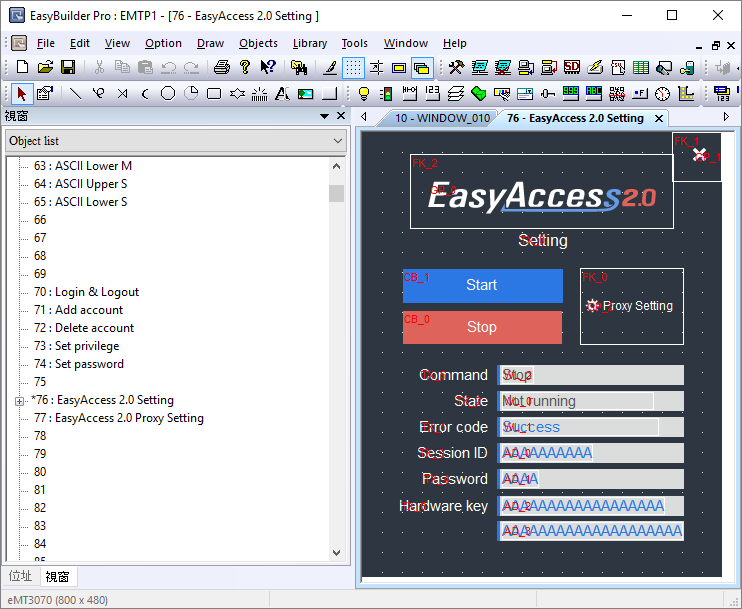The width and height of the screenshot is (742, 609).
Task: Select 63 : ASCII Lower M in list
Action: [83, 166]
